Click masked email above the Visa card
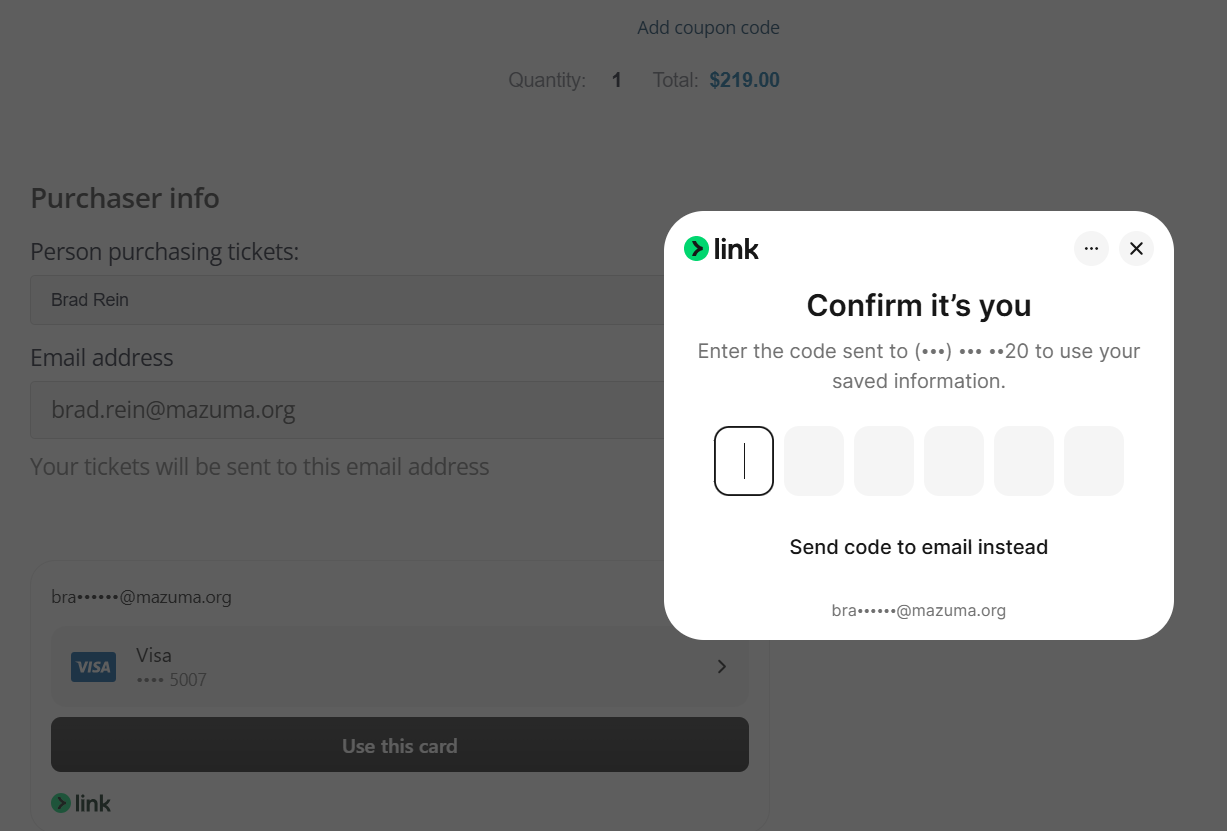1227x831 pixels. click(x=141, y=597)
